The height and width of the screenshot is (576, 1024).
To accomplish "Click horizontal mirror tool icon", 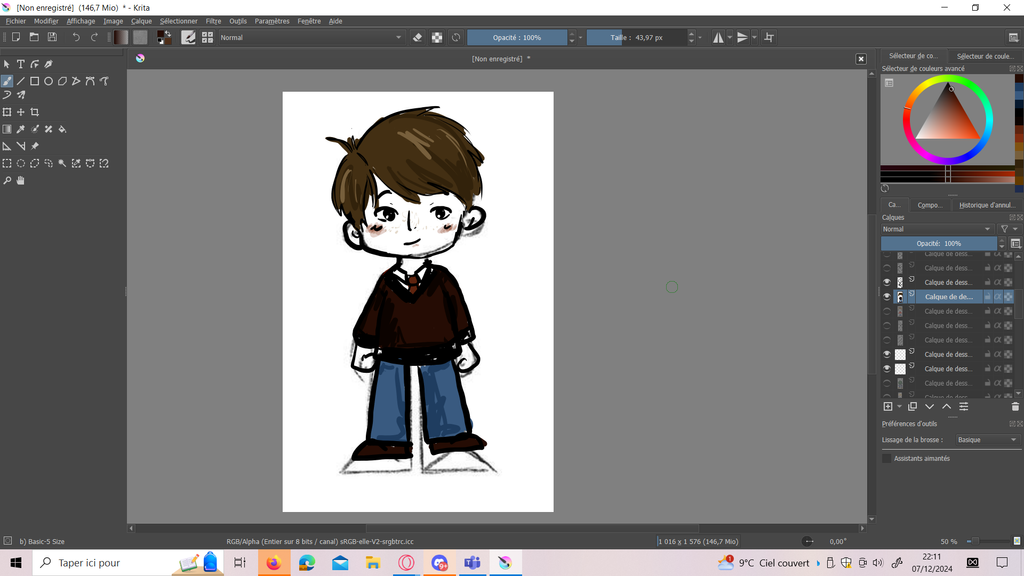I will pos(718,37).
